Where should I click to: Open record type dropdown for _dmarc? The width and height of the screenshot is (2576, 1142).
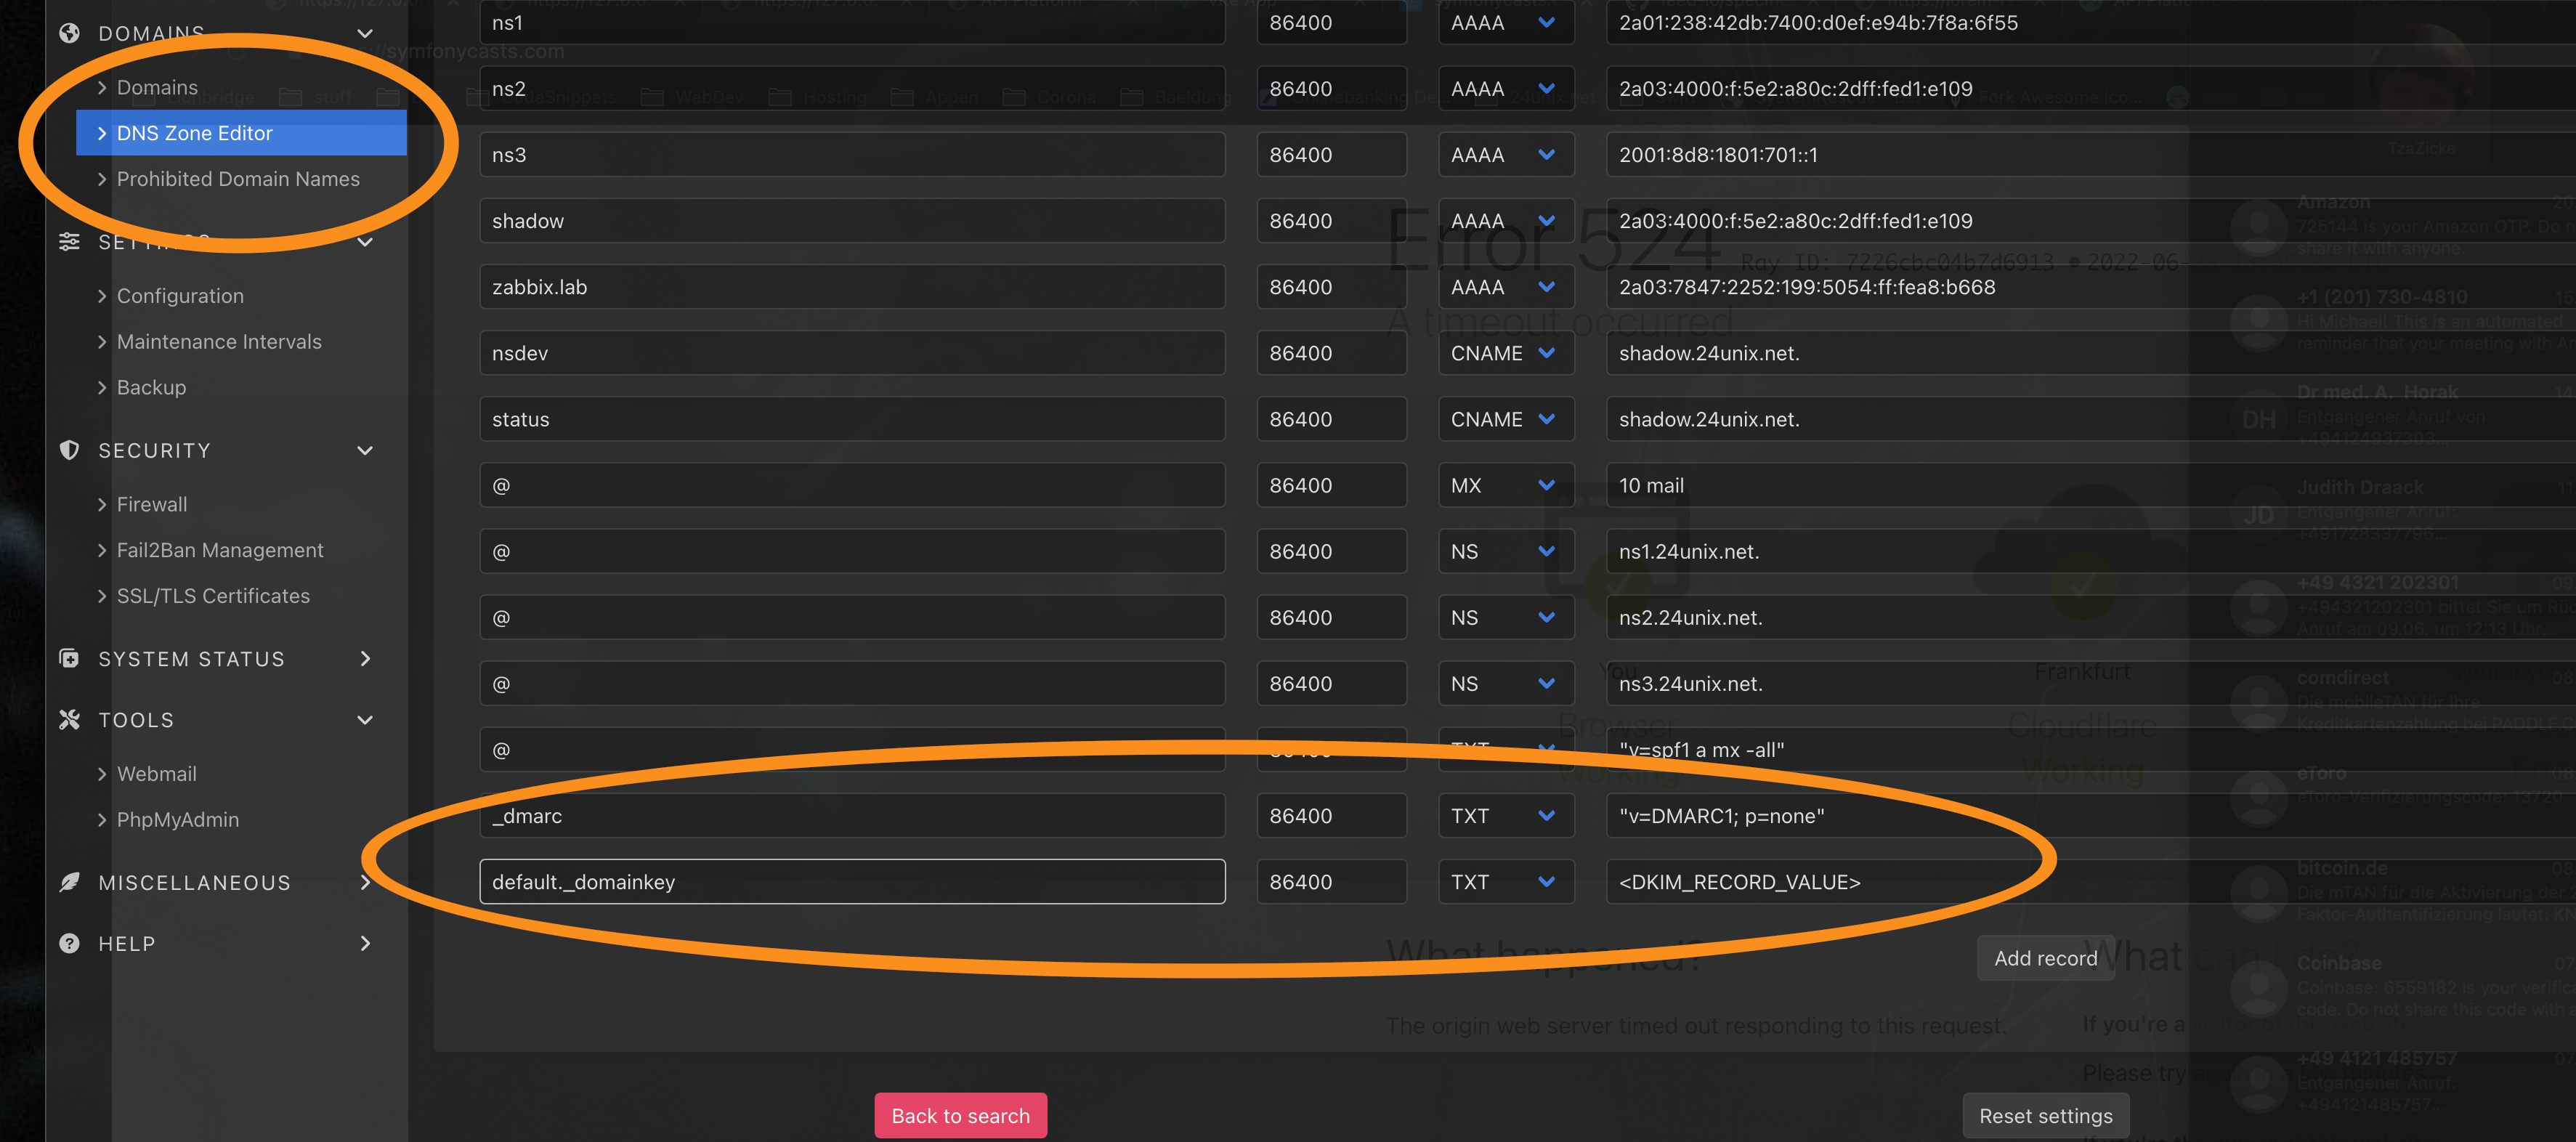pos(1505,815)
